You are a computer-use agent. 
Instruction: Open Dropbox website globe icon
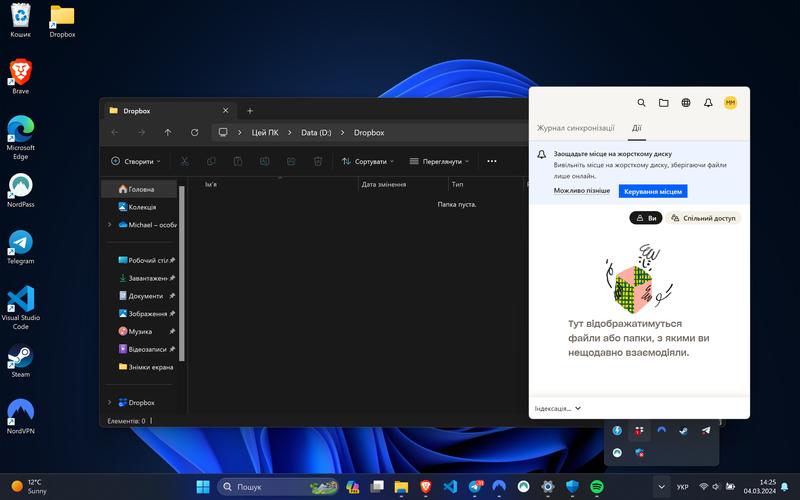tap(686, 103)
